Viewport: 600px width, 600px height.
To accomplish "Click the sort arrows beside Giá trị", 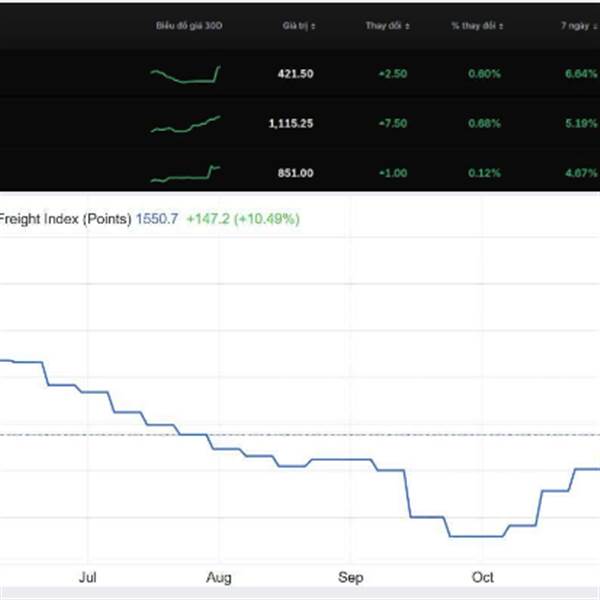I will (311, 24).
